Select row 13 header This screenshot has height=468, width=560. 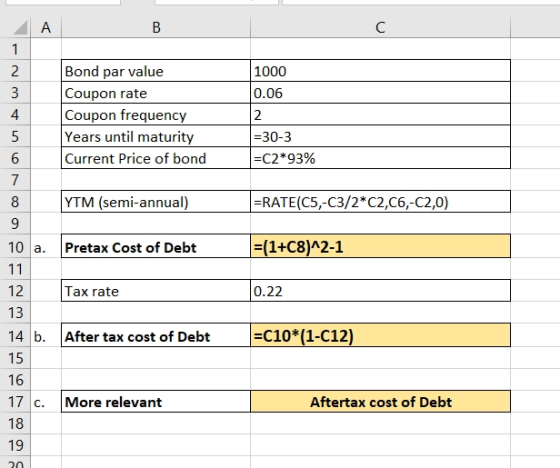15,312
